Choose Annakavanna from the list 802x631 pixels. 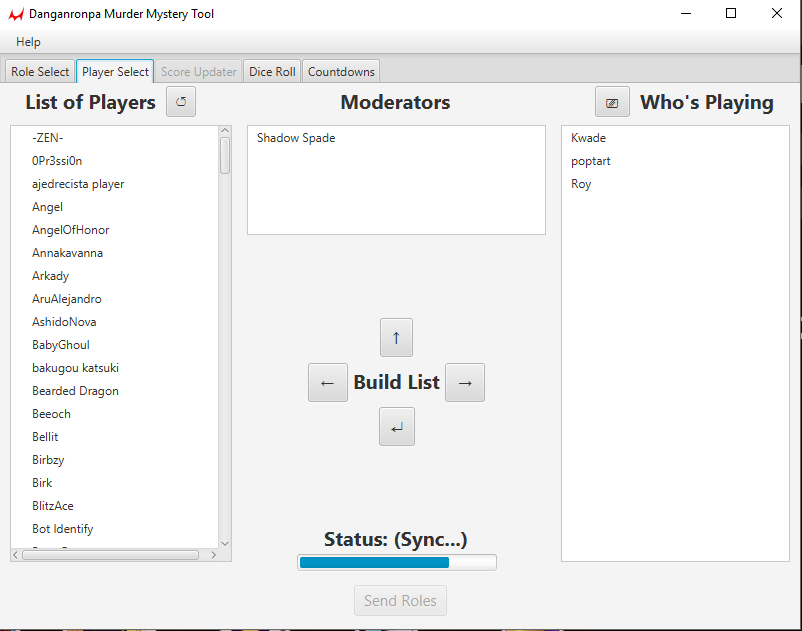[115, 253]
